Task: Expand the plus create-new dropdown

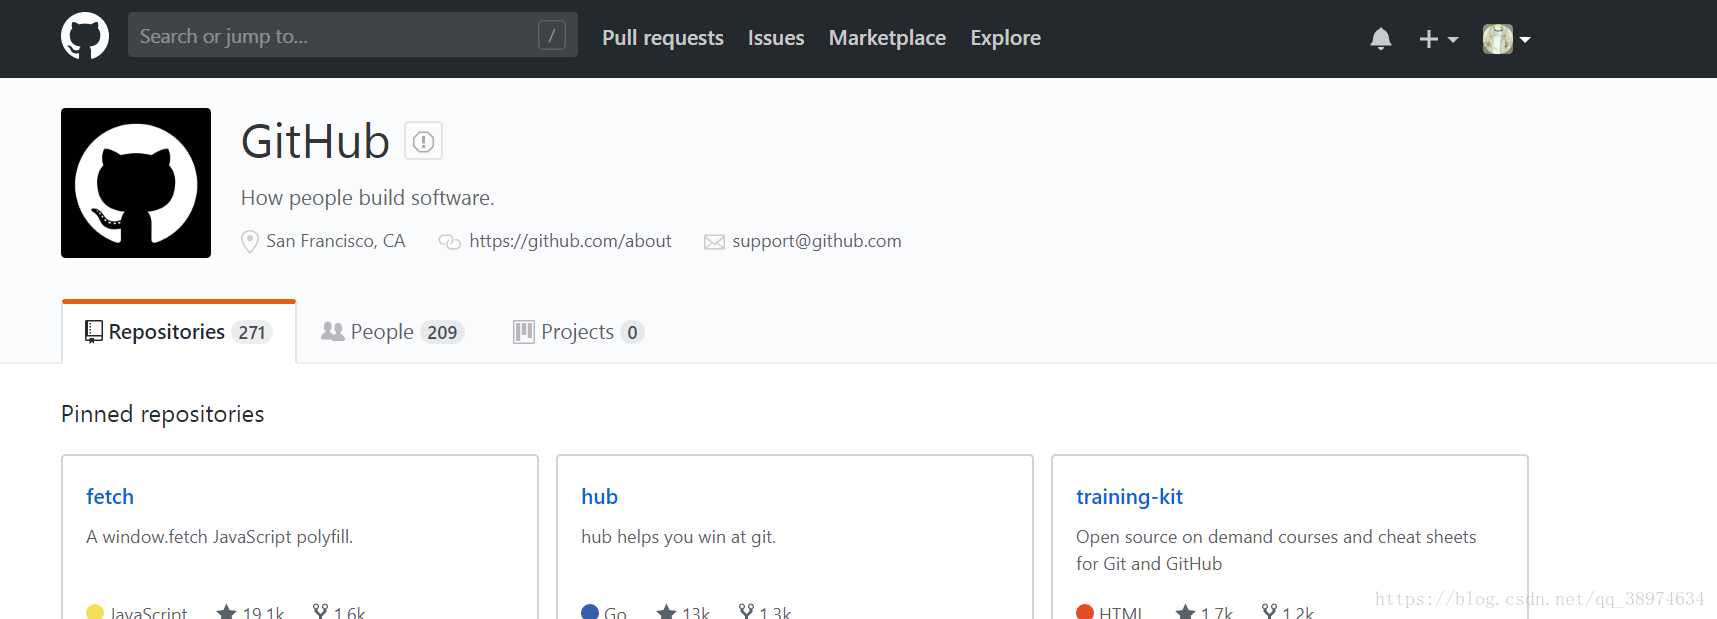Action: click(1438, 39)
